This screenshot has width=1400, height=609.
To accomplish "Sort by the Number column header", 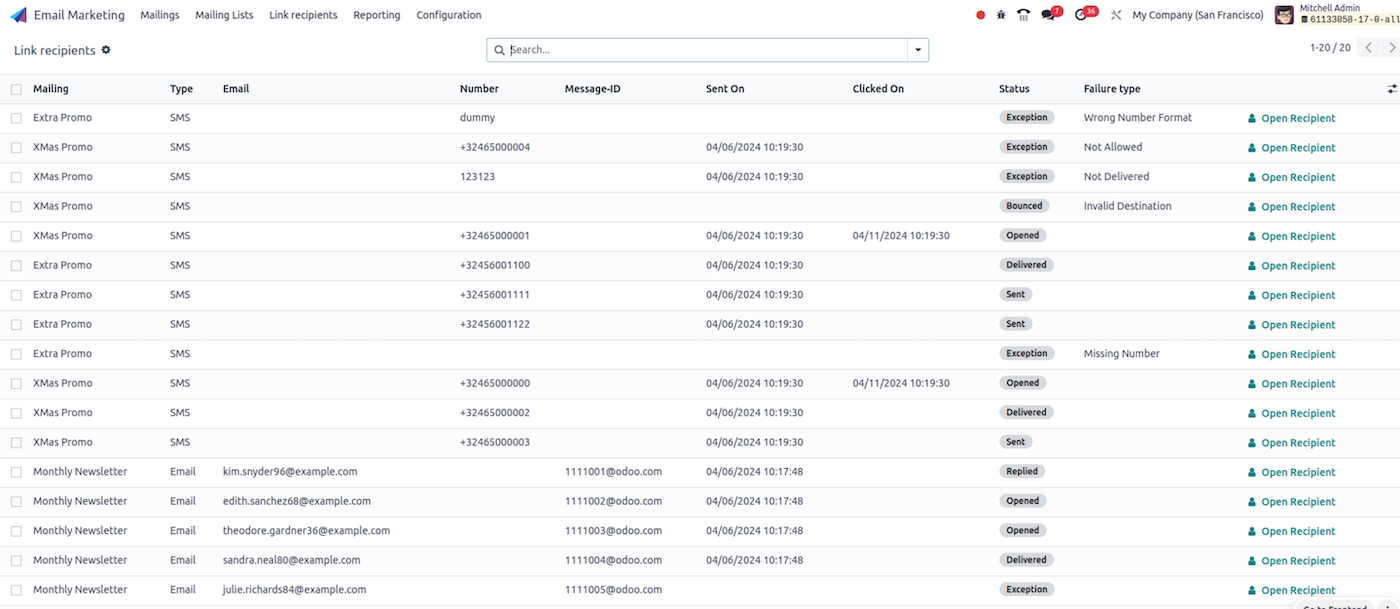I will coord(479,89).
